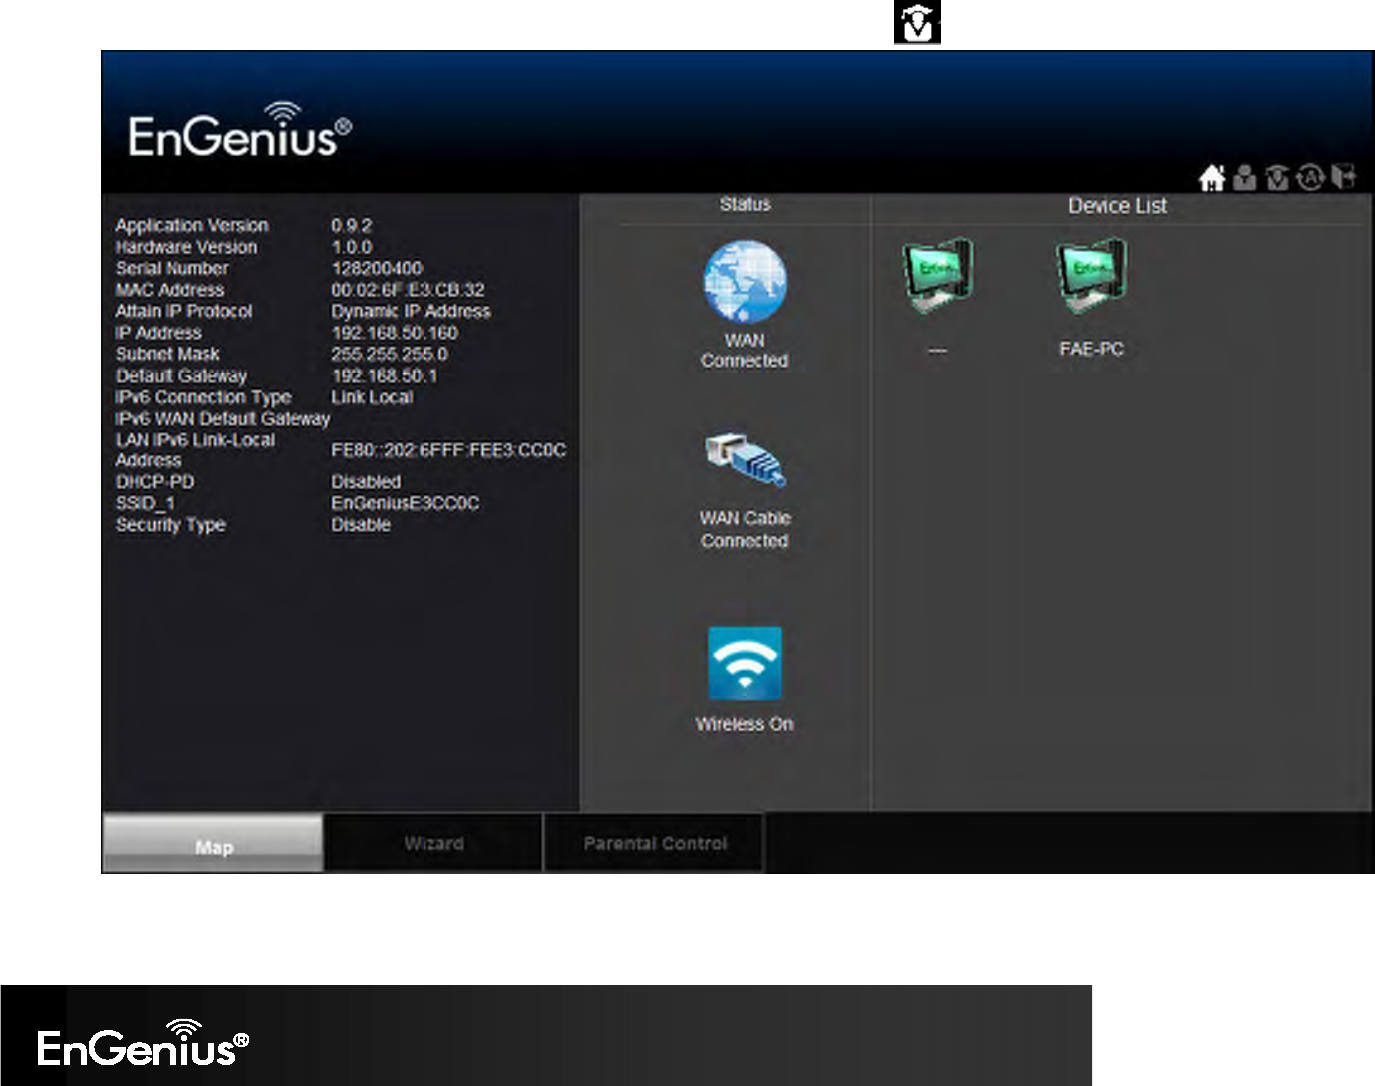Click the 'IPv6 WAN Default Gateway' label
This screenshot has width=1375, height=1086.
222,418
